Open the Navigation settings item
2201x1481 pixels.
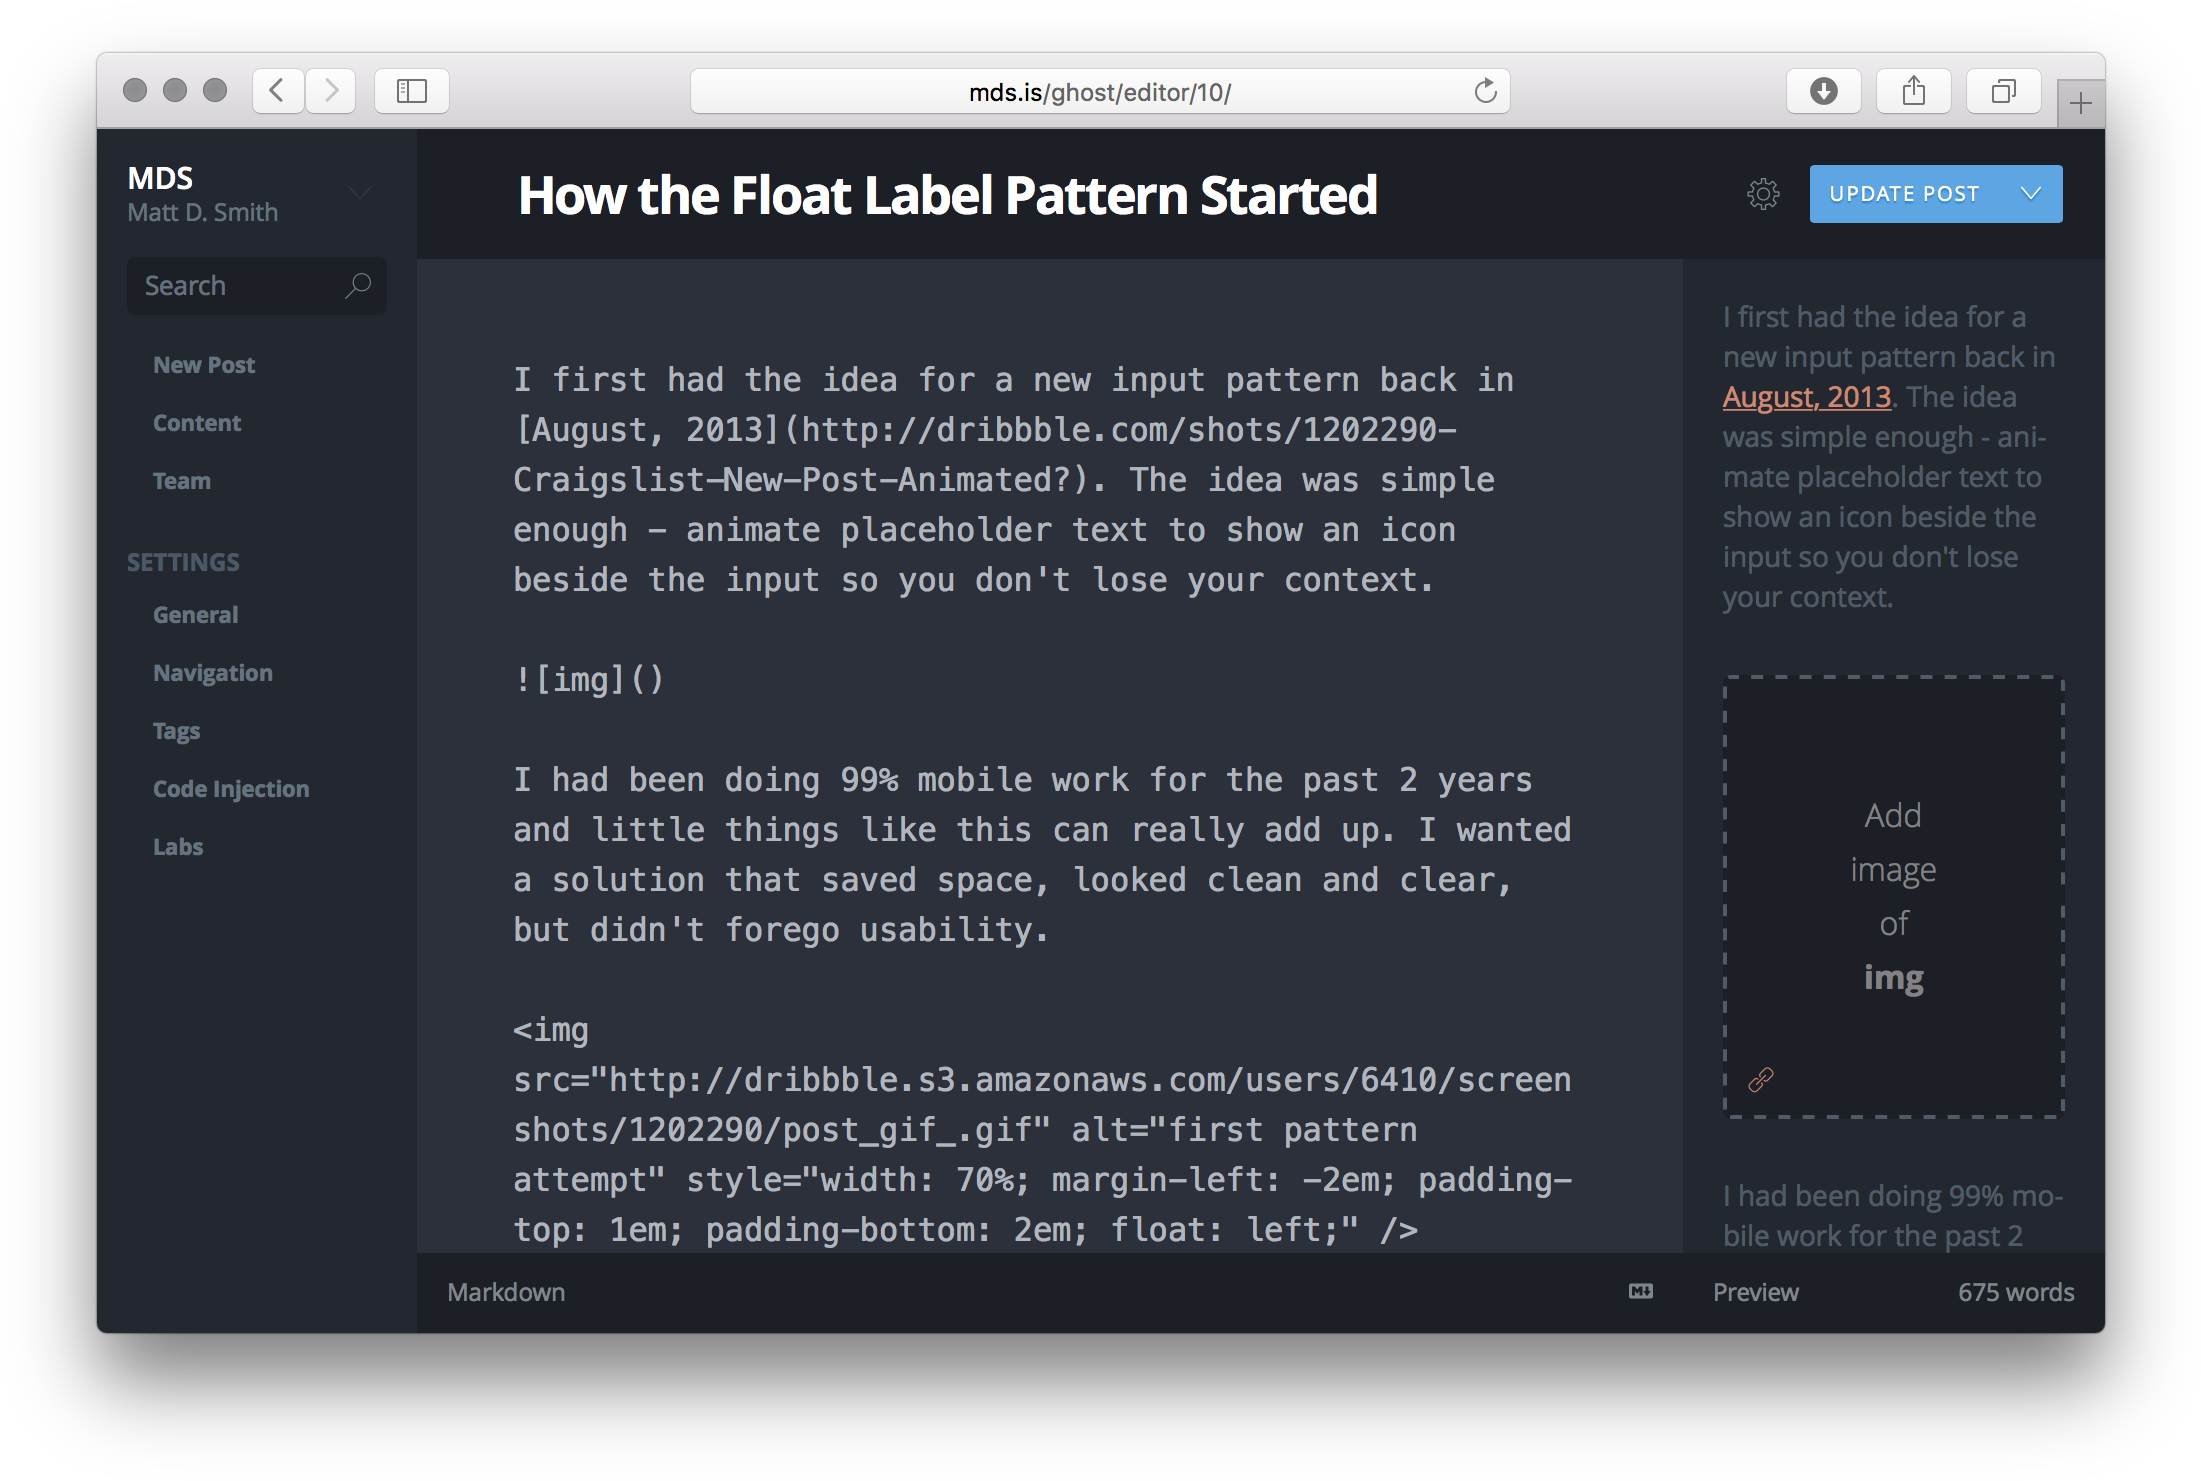pos(213,673)
